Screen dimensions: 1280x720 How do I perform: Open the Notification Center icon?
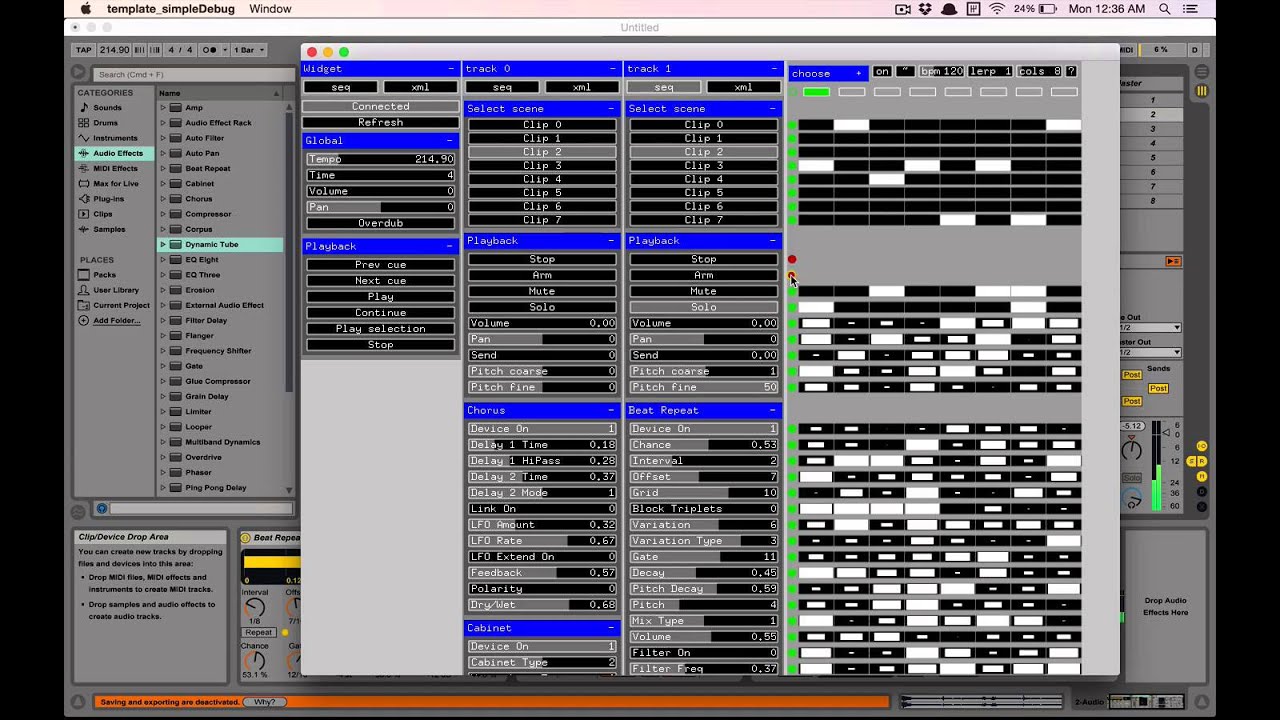coord(1192,9)
